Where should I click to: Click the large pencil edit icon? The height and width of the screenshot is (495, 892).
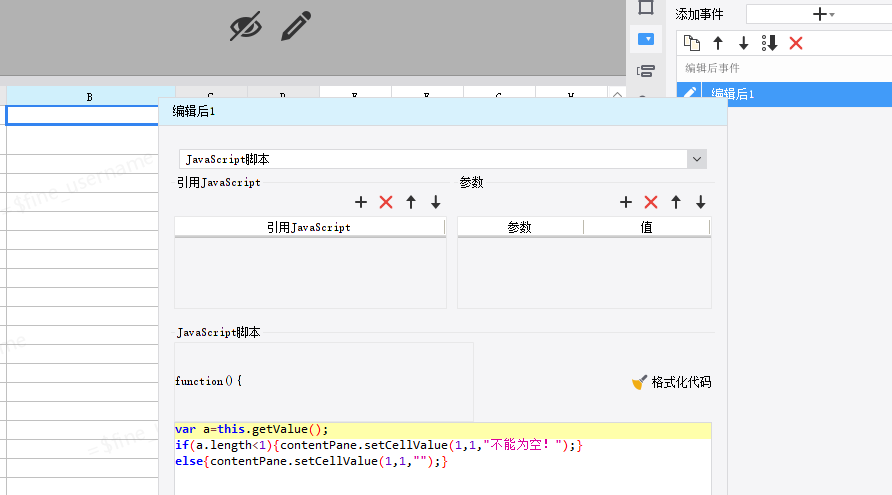click(296, 26)
